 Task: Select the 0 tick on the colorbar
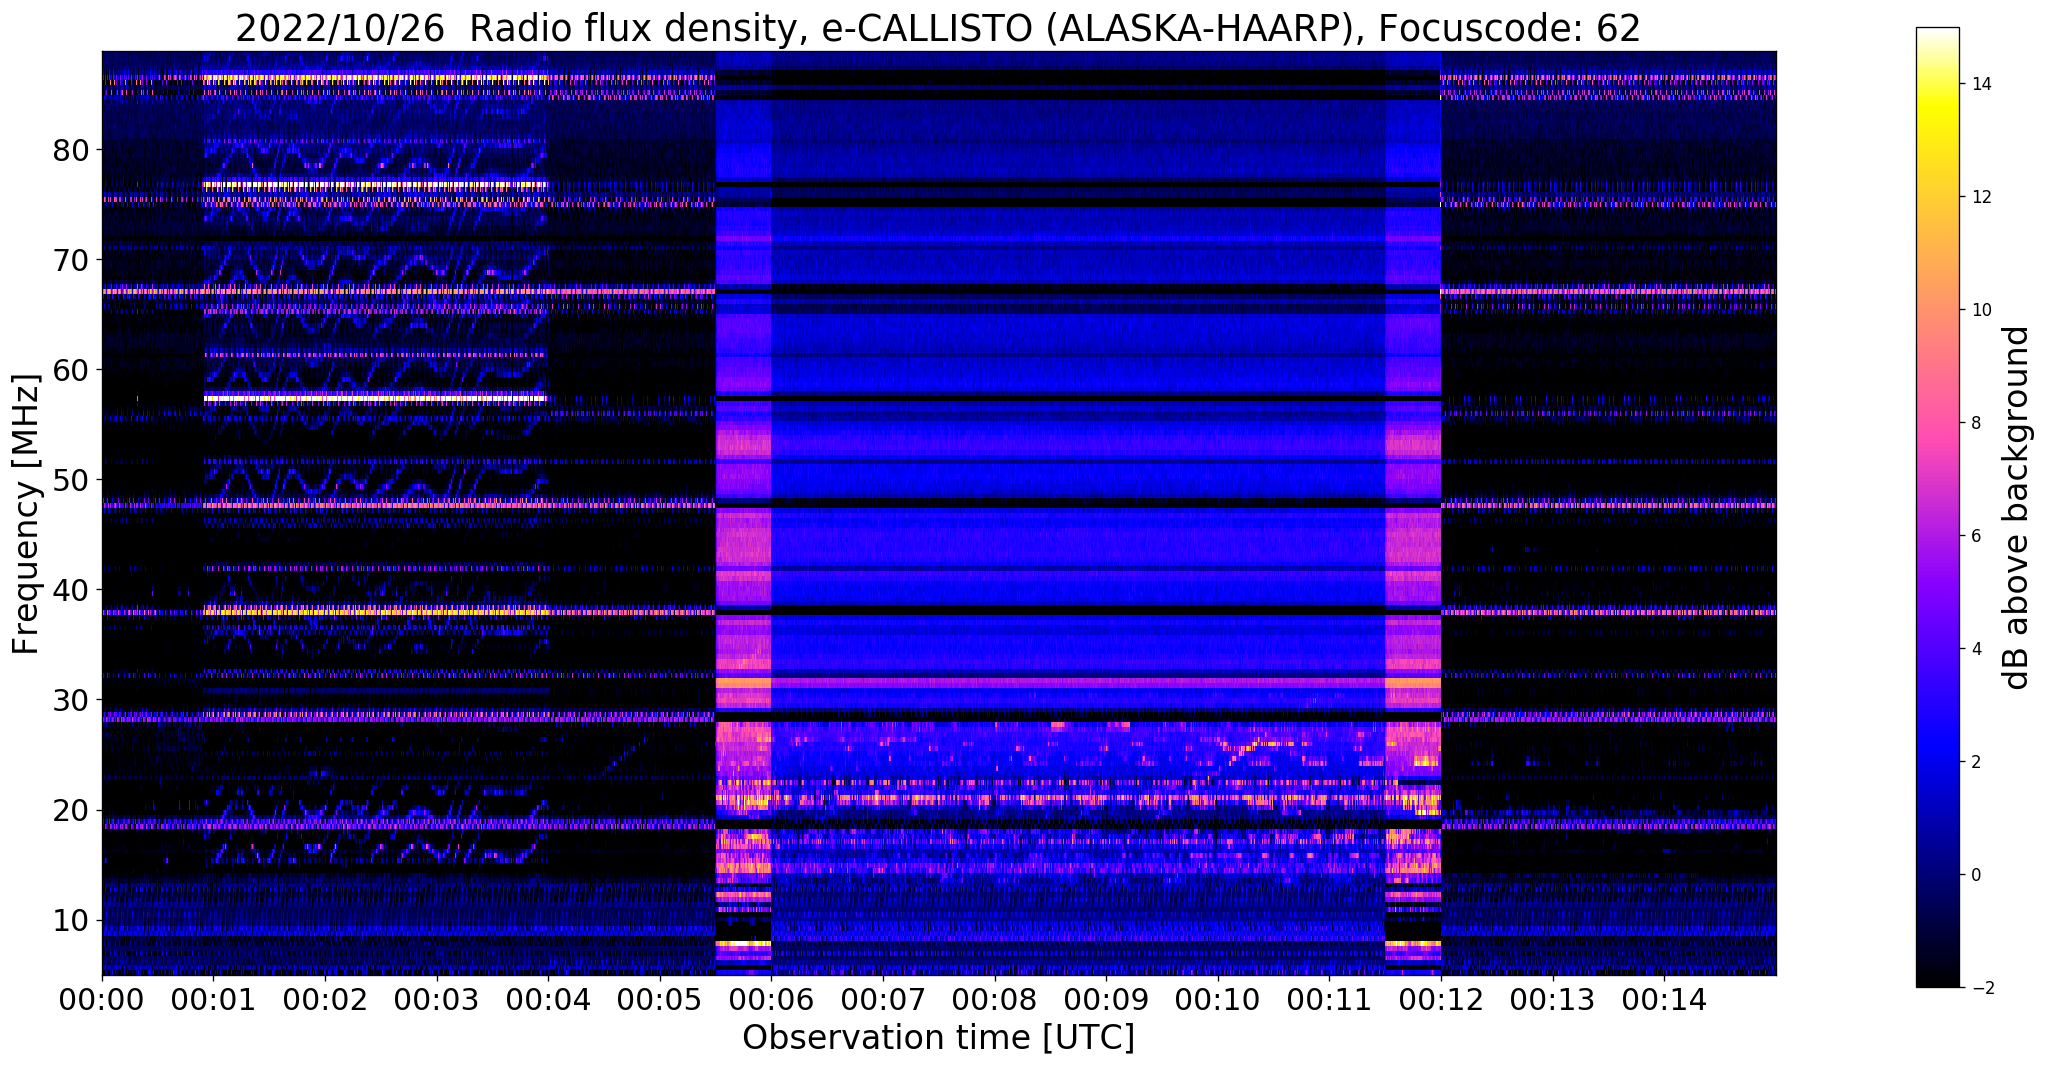click(x=1976, y=875)
